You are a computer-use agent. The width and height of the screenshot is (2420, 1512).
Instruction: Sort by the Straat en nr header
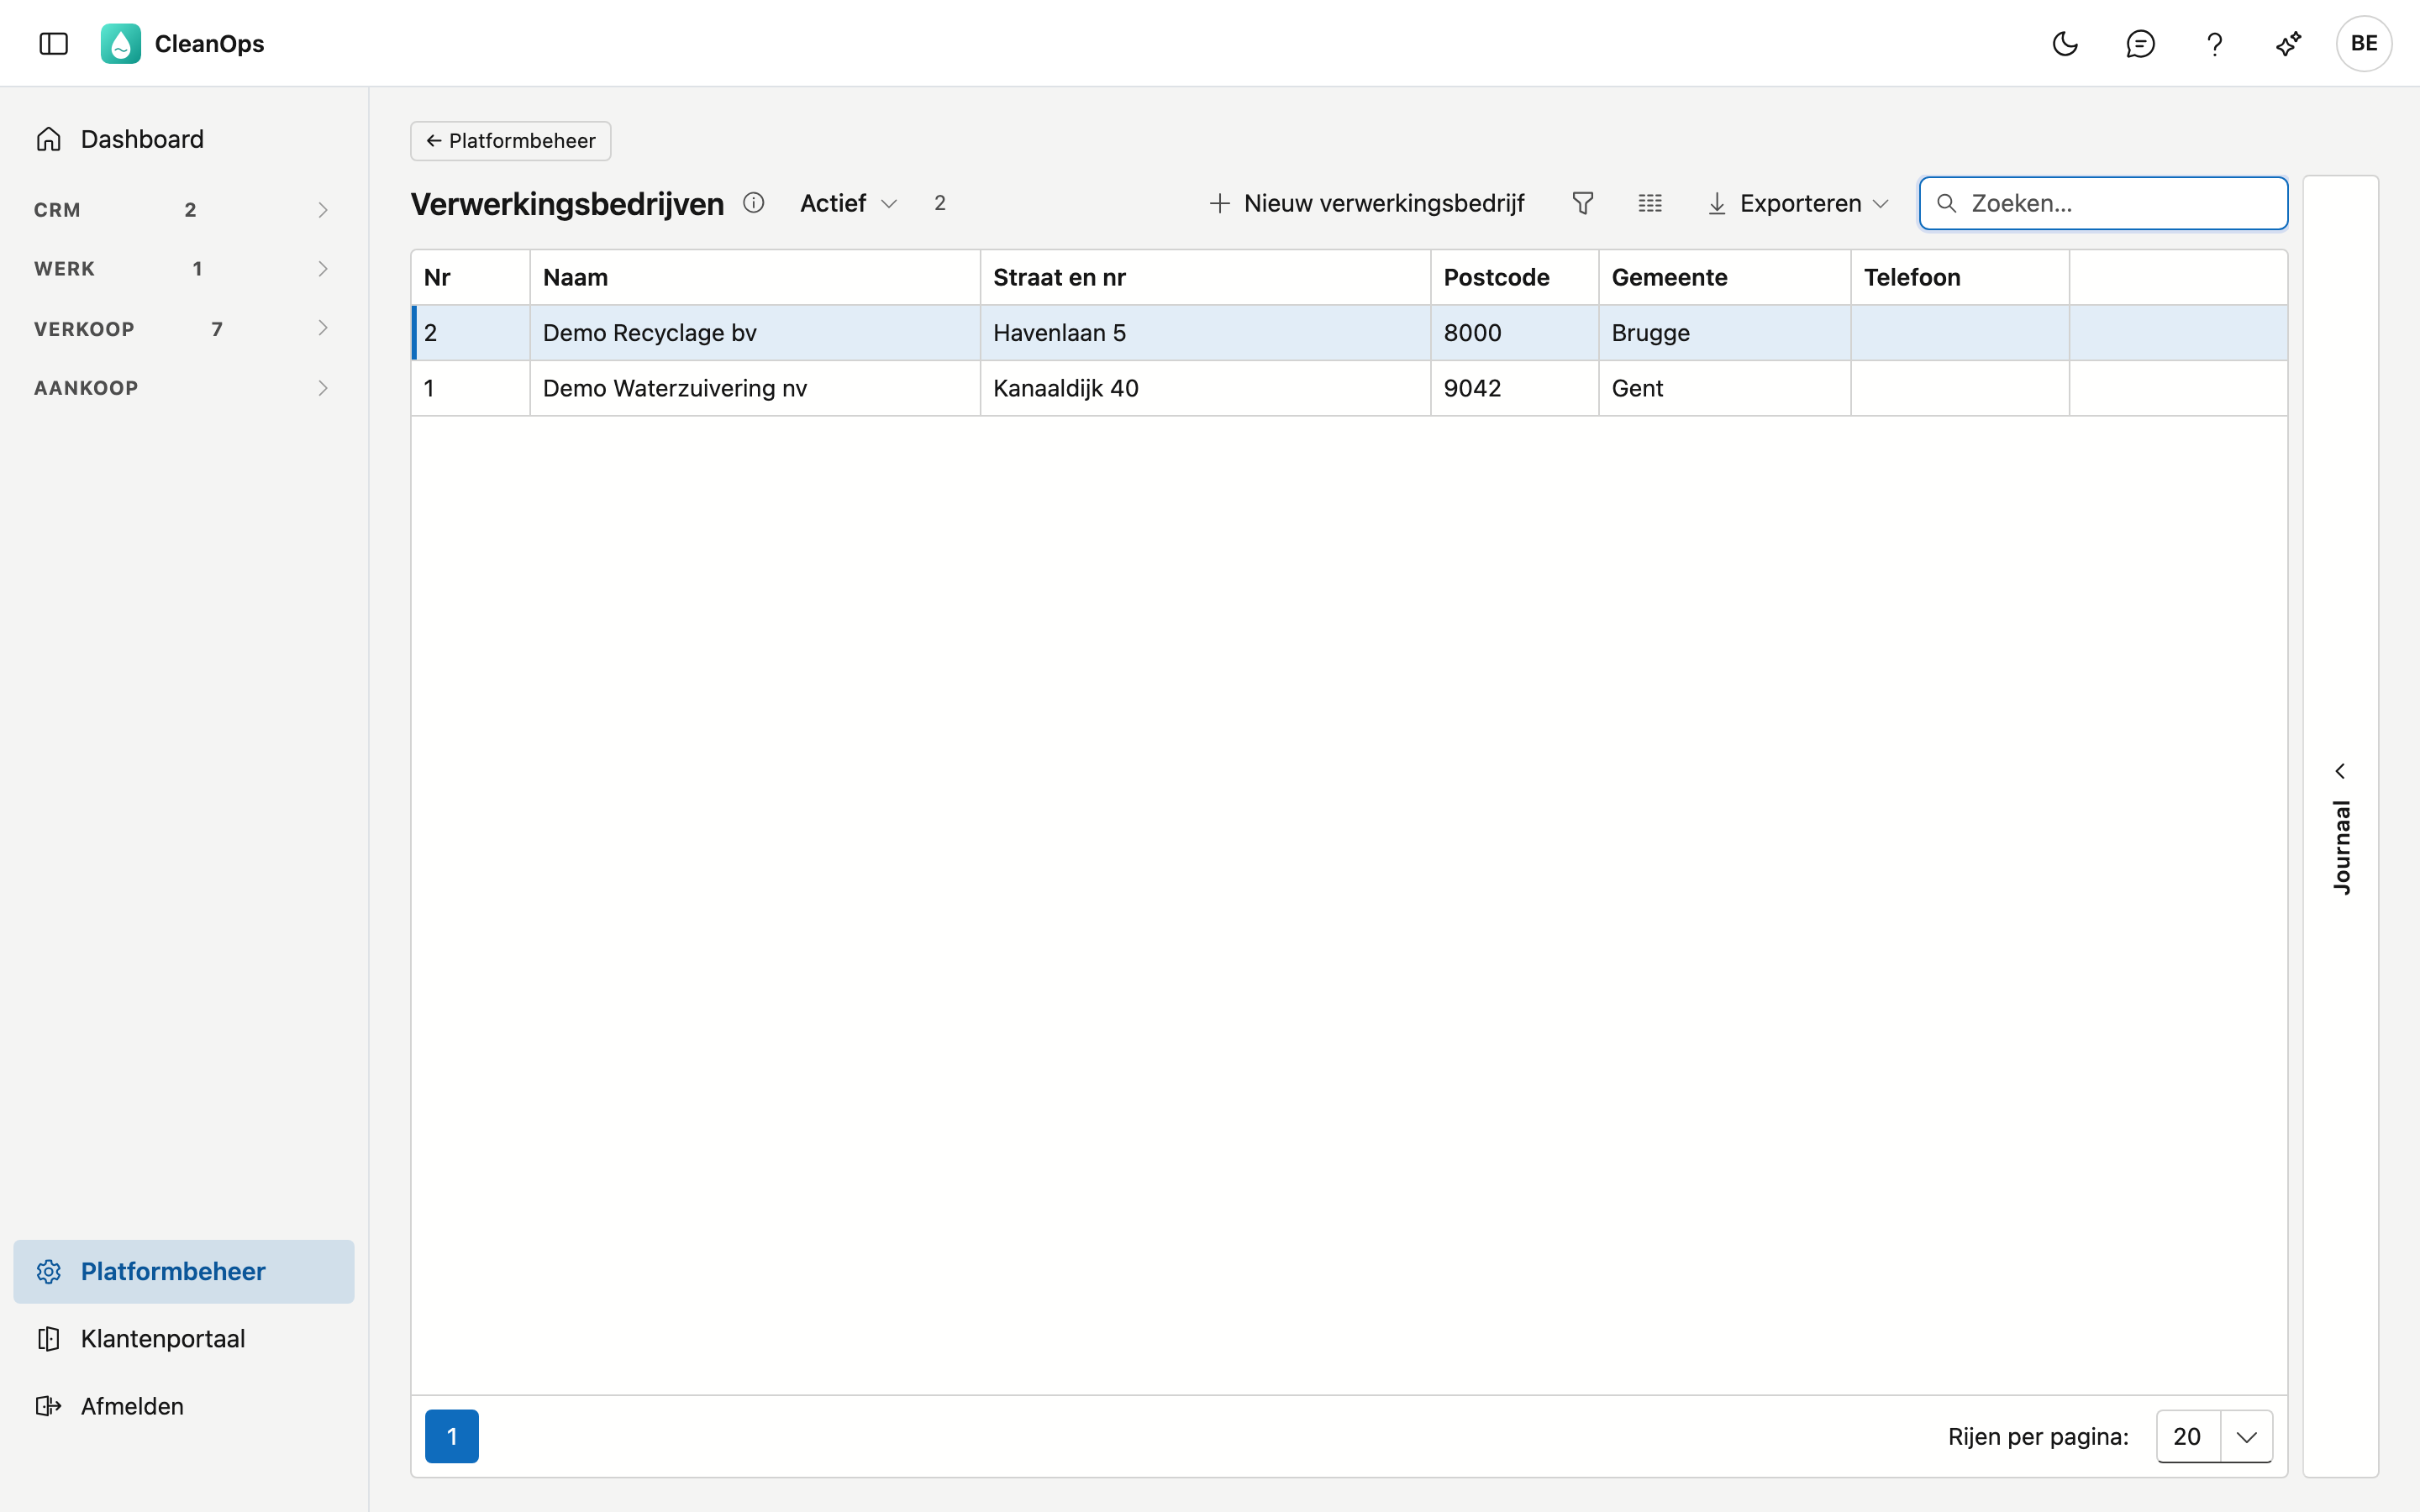point(1205,277)
